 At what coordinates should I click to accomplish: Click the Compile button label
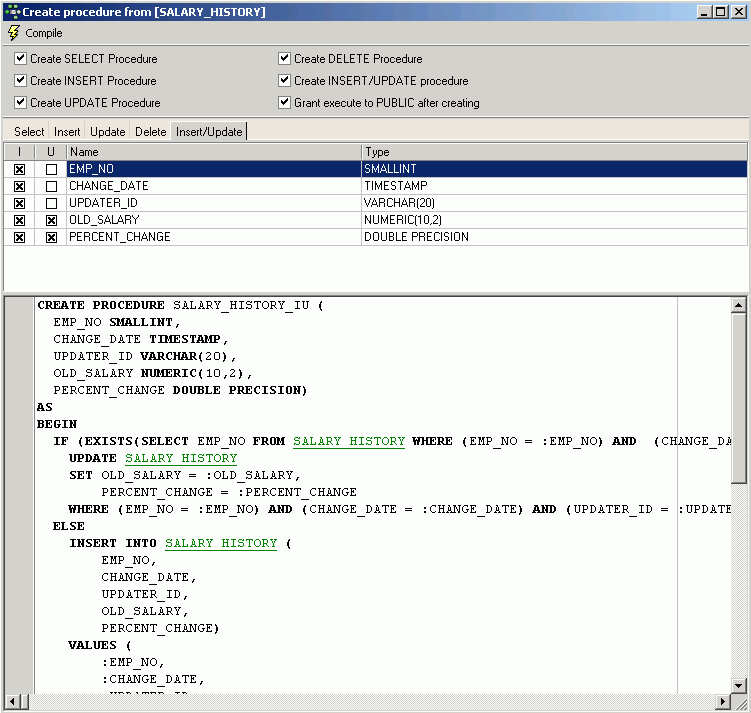pos(44,33)
